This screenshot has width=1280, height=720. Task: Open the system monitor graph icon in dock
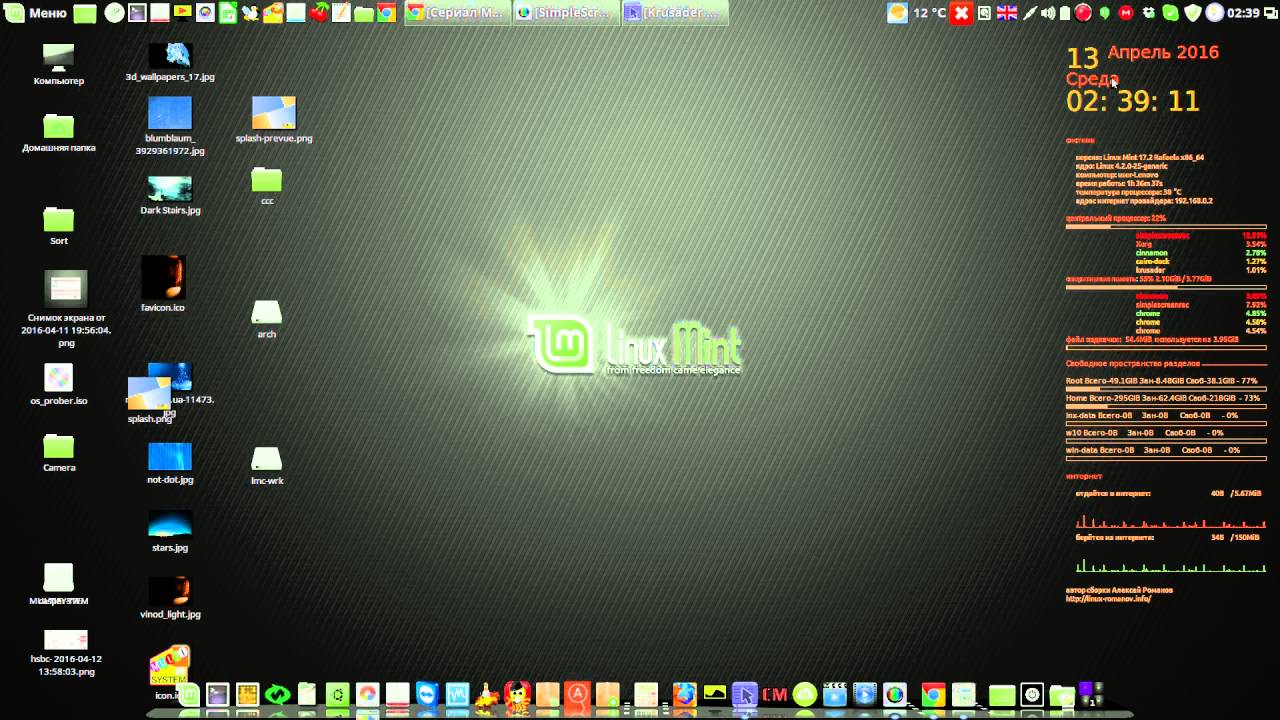click(x=457, y=694)
